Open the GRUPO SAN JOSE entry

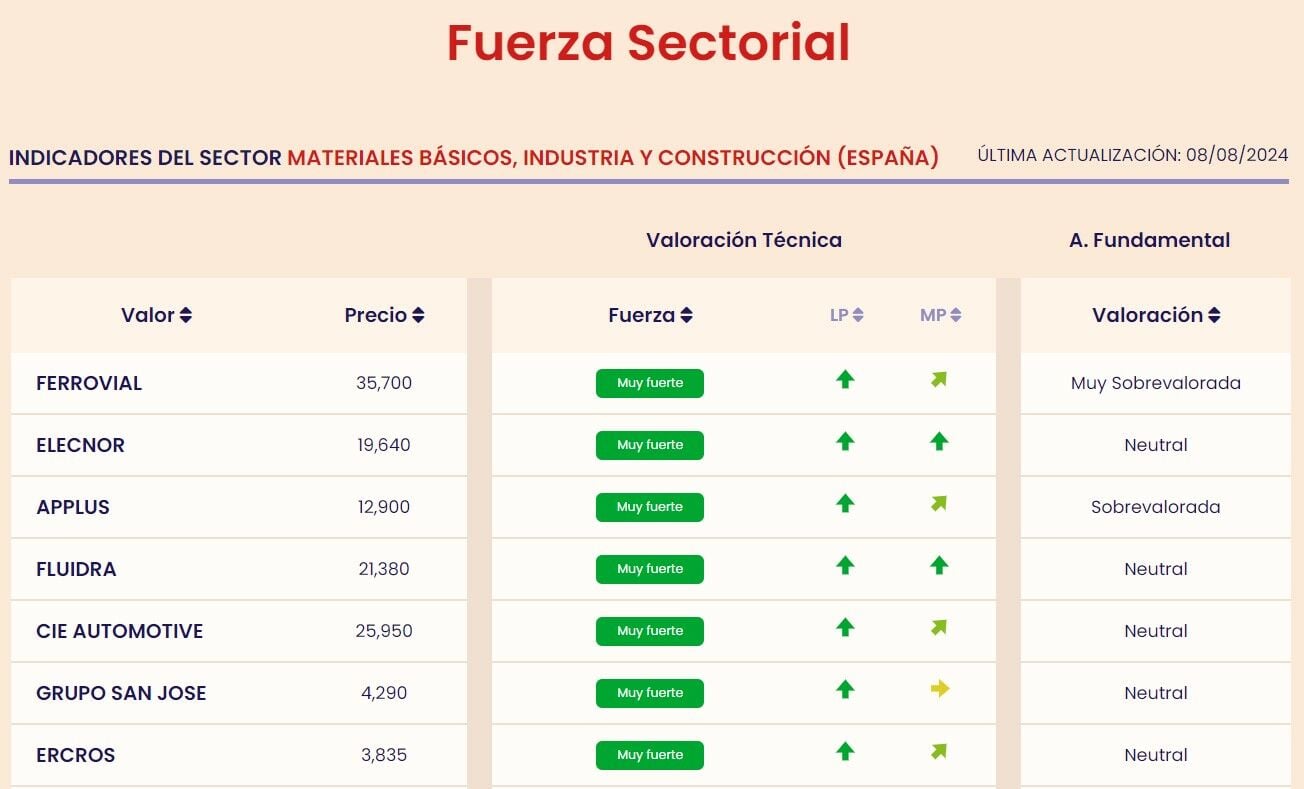pos(121,693)
